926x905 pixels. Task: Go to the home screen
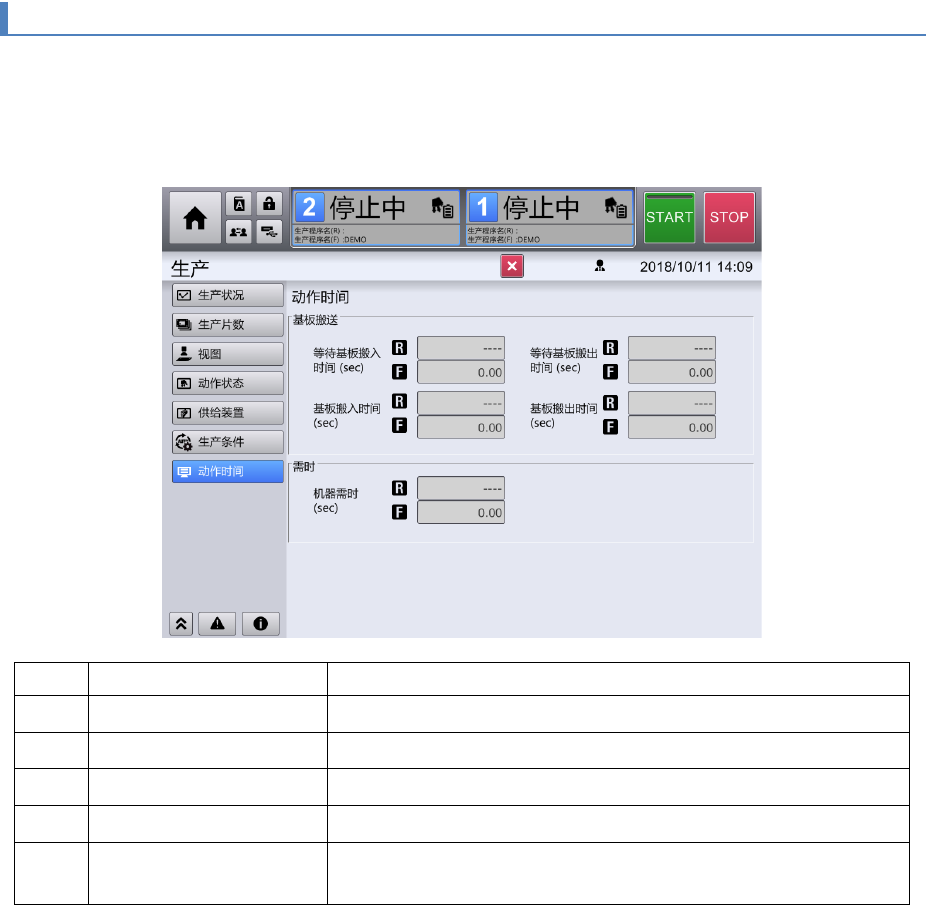pos(195,218)
